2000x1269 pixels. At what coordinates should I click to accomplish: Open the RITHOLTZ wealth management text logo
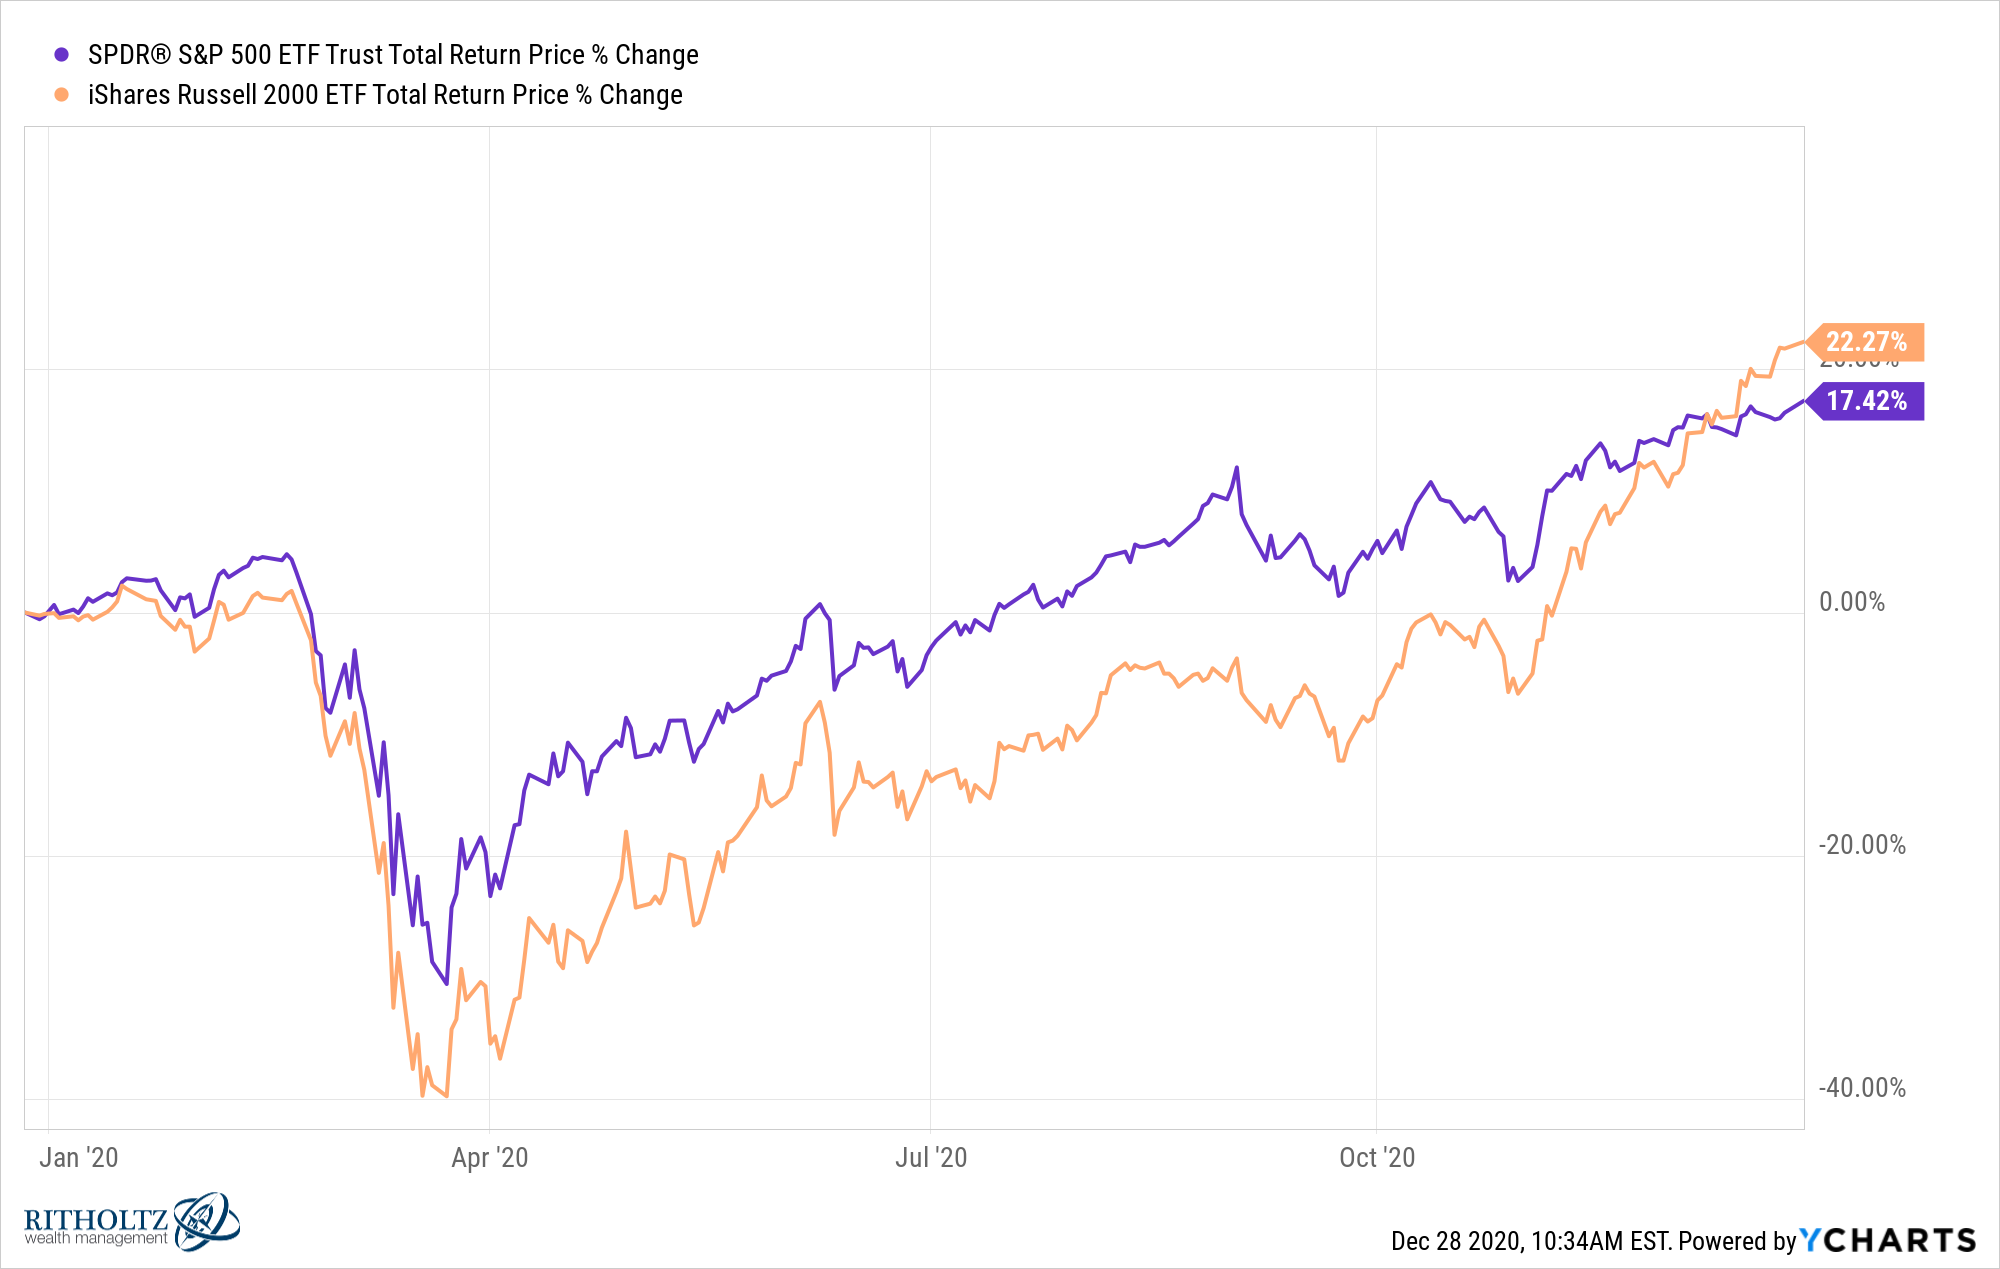pos(96,1226)
